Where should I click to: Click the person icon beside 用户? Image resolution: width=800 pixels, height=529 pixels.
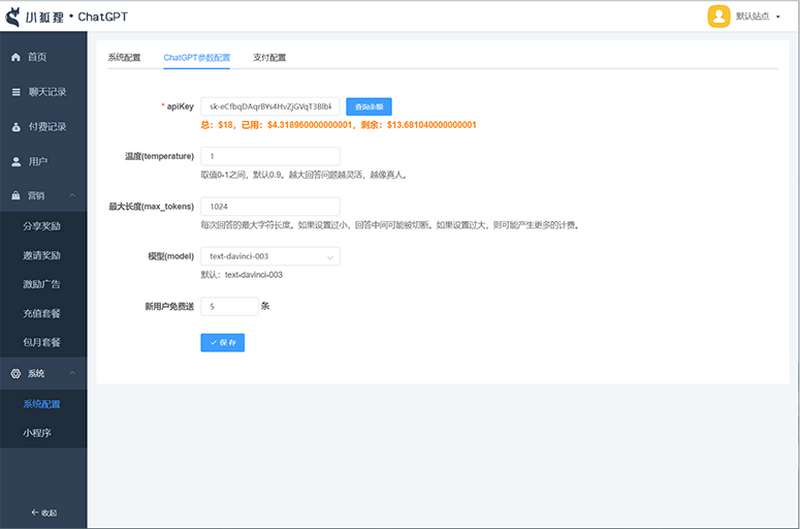tap(15, 161)
